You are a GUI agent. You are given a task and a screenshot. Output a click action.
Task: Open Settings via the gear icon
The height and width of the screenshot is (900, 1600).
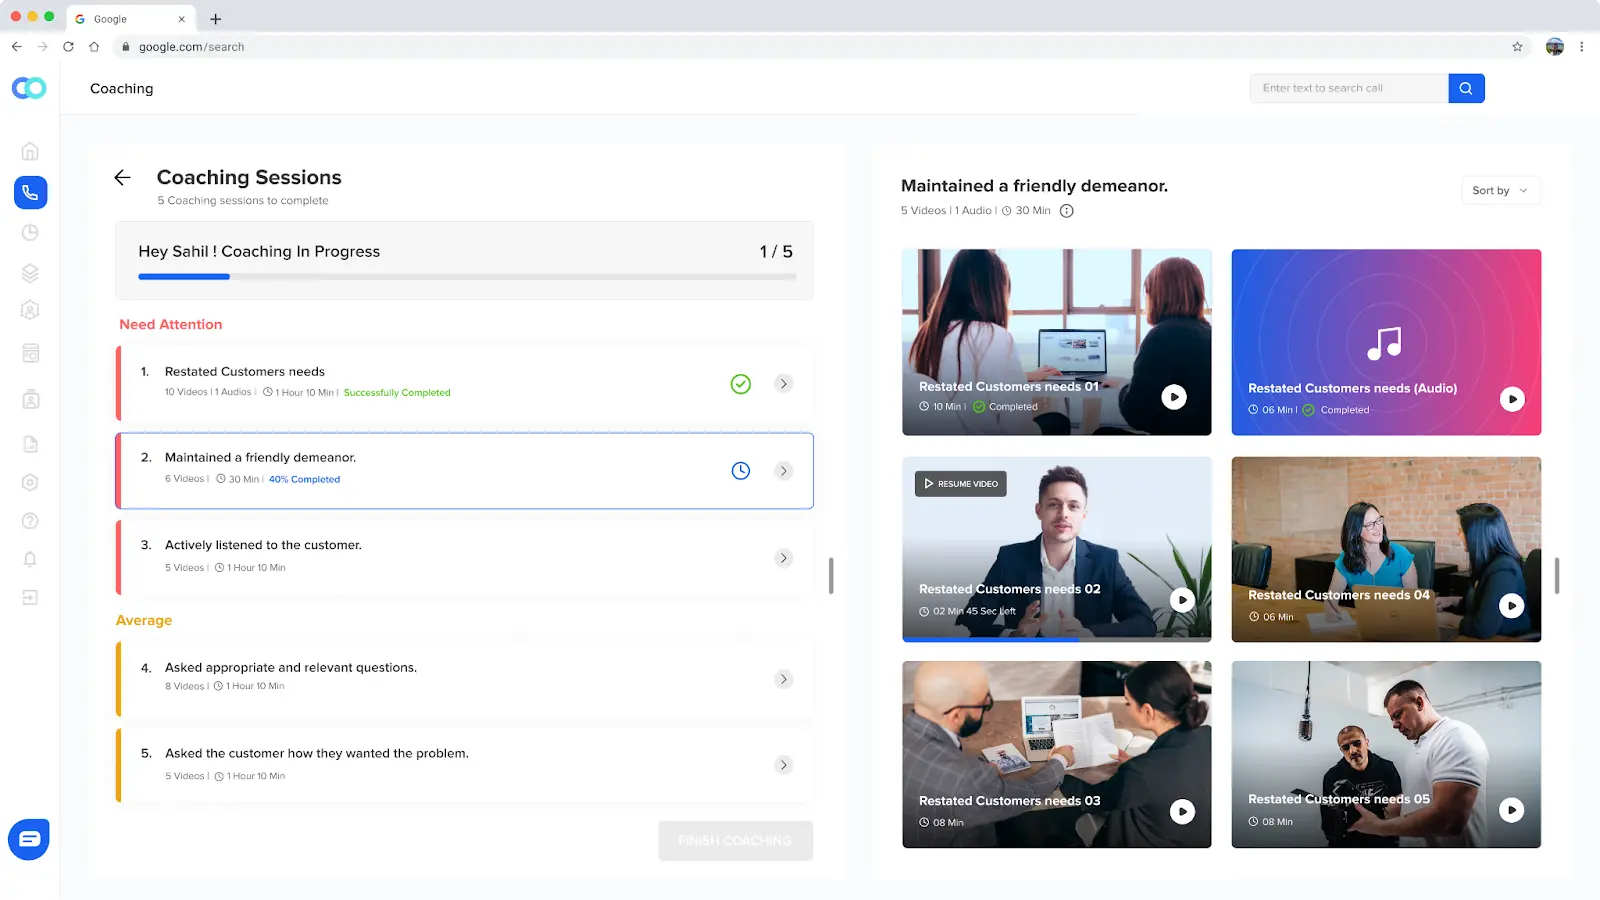[30, 482]
